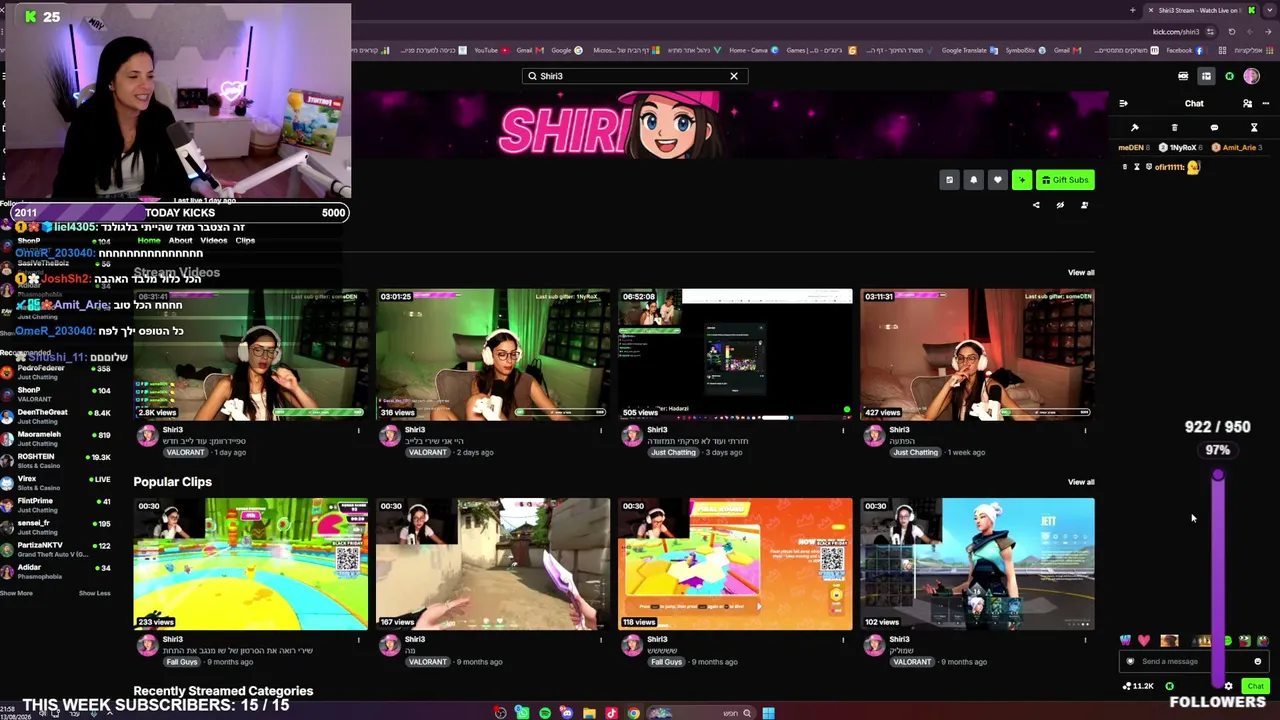Click in the Send a message field

[x=1194, y=661]
